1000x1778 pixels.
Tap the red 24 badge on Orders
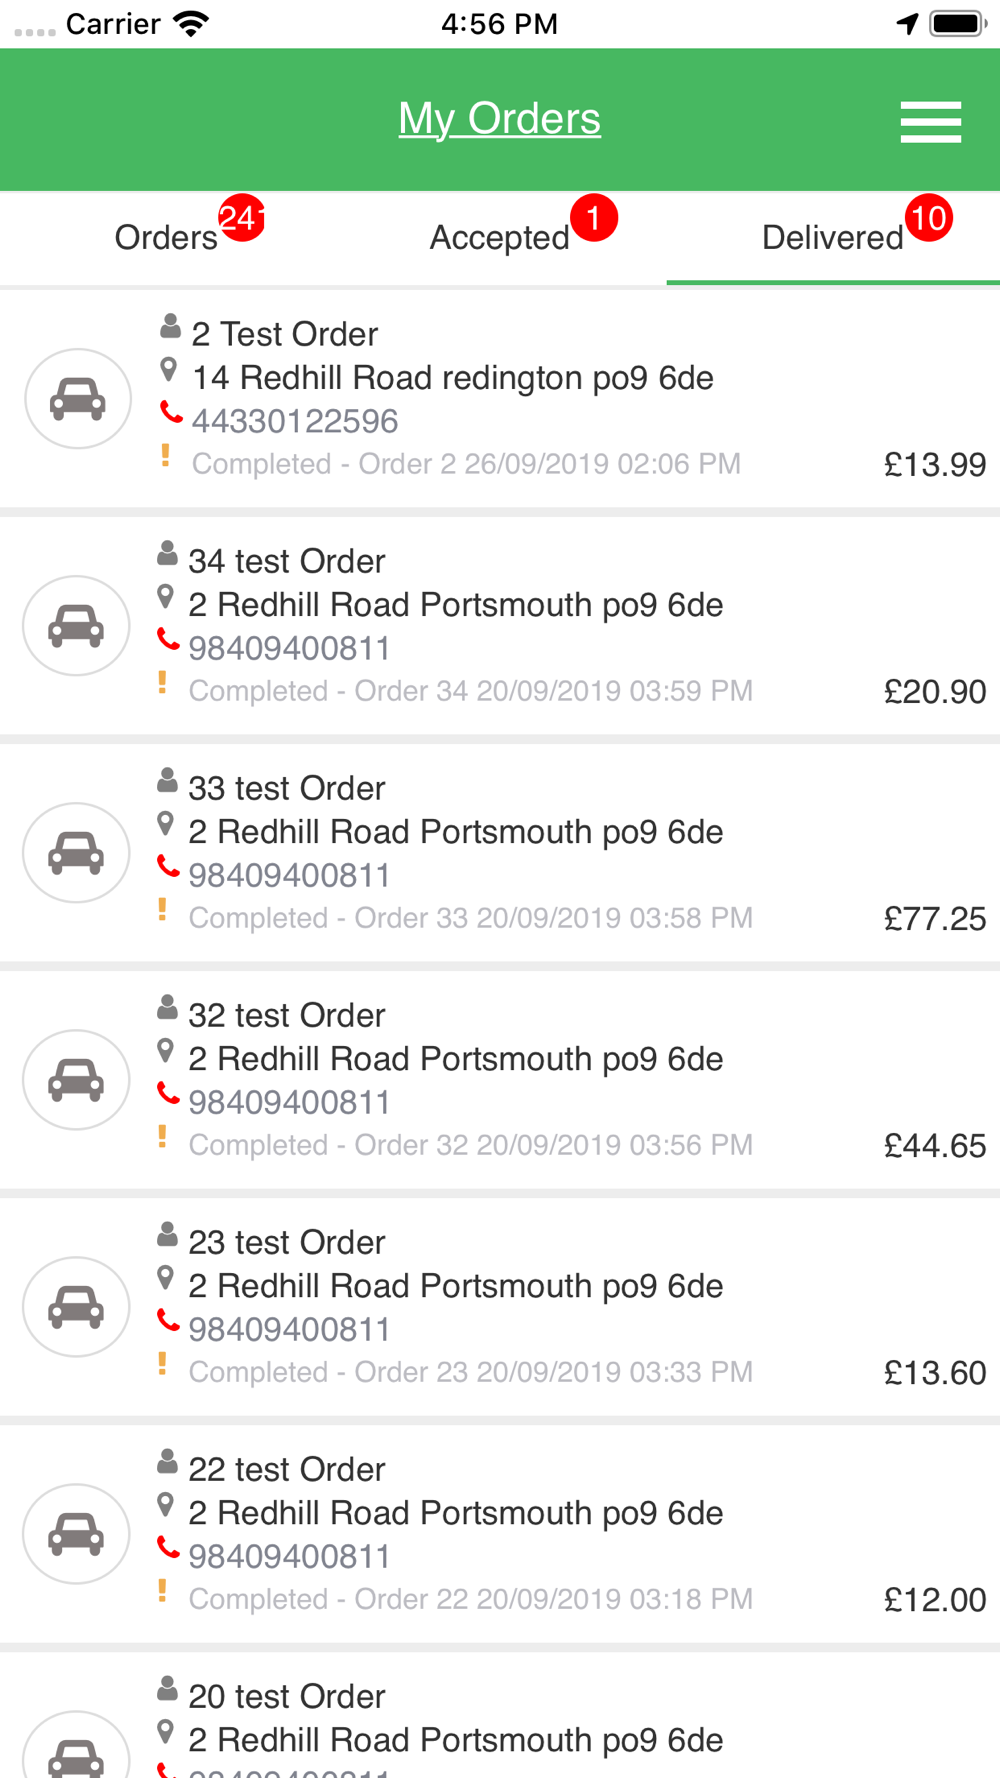[241, 217]
